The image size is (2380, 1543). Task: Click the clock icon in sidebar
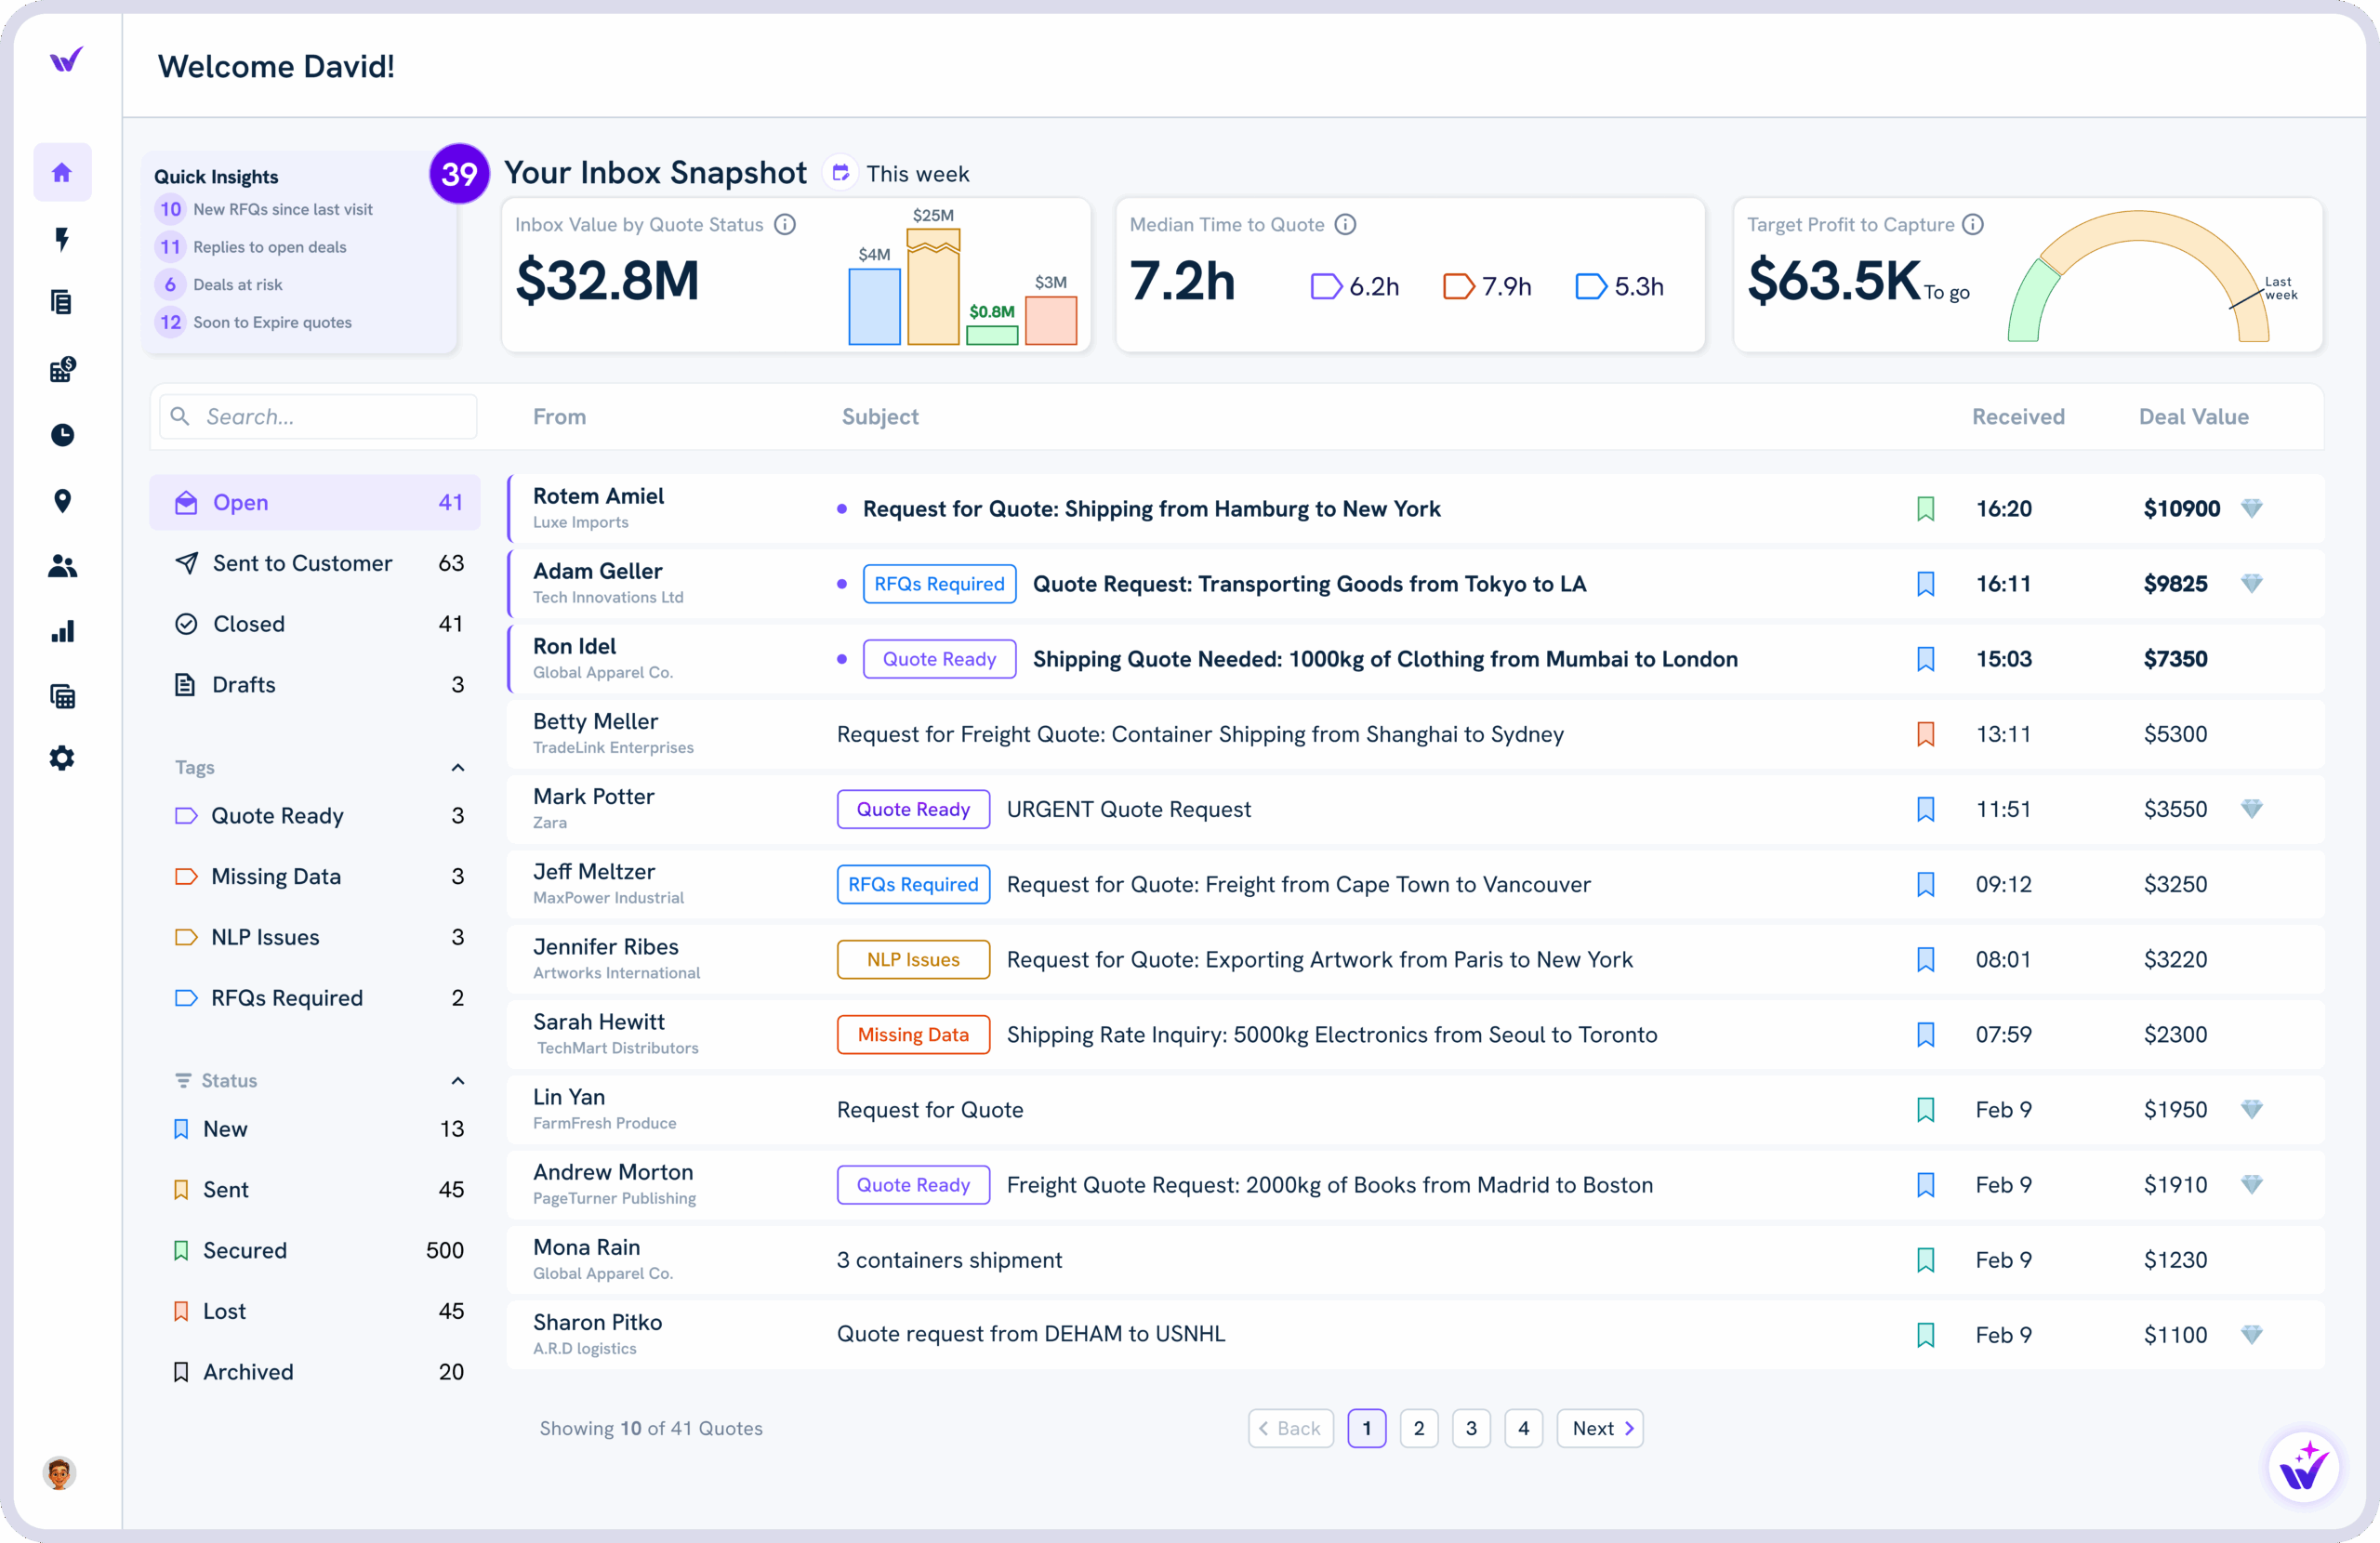pyautogui.click(x=62, y=435)
